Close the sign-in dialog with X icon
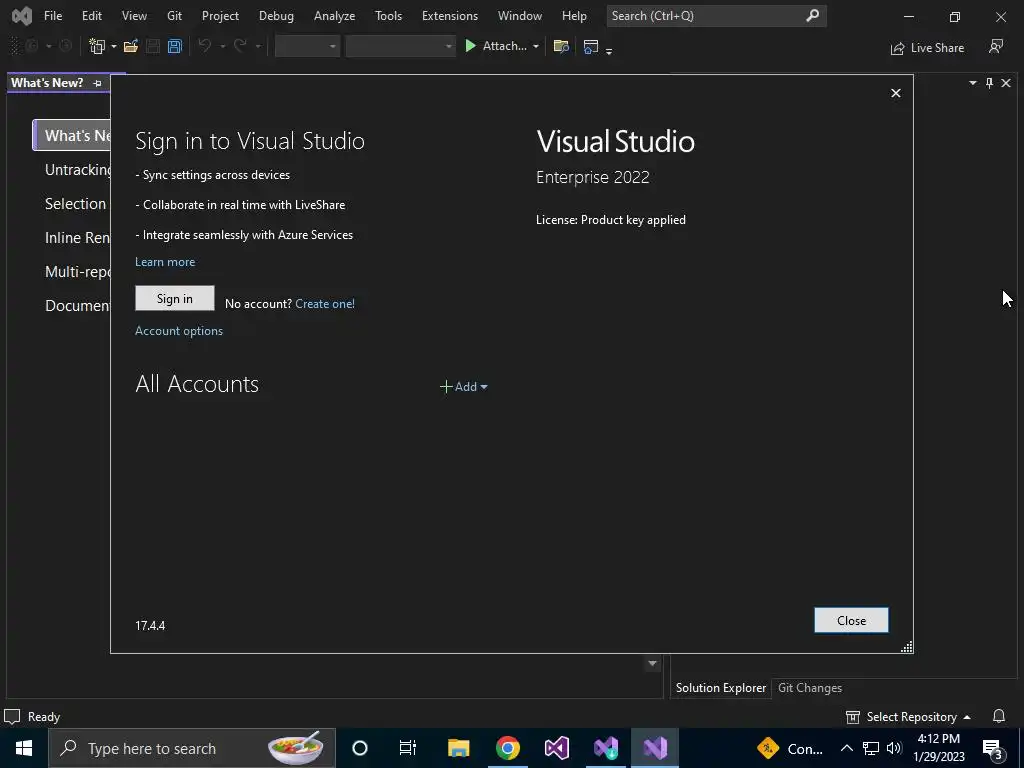 pyautogui.click(x=896, y=93)
